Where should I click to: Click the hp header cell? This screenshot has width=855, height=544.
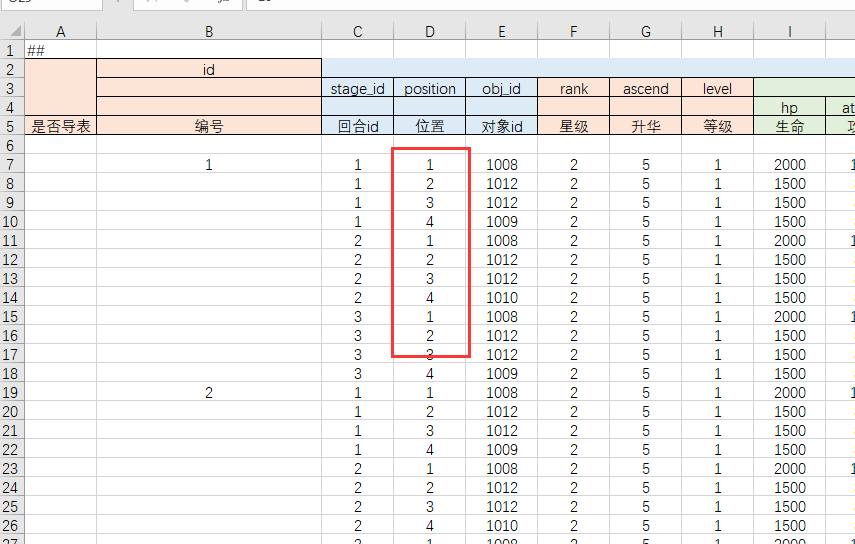pyautogui.click(x=789, y=107)
